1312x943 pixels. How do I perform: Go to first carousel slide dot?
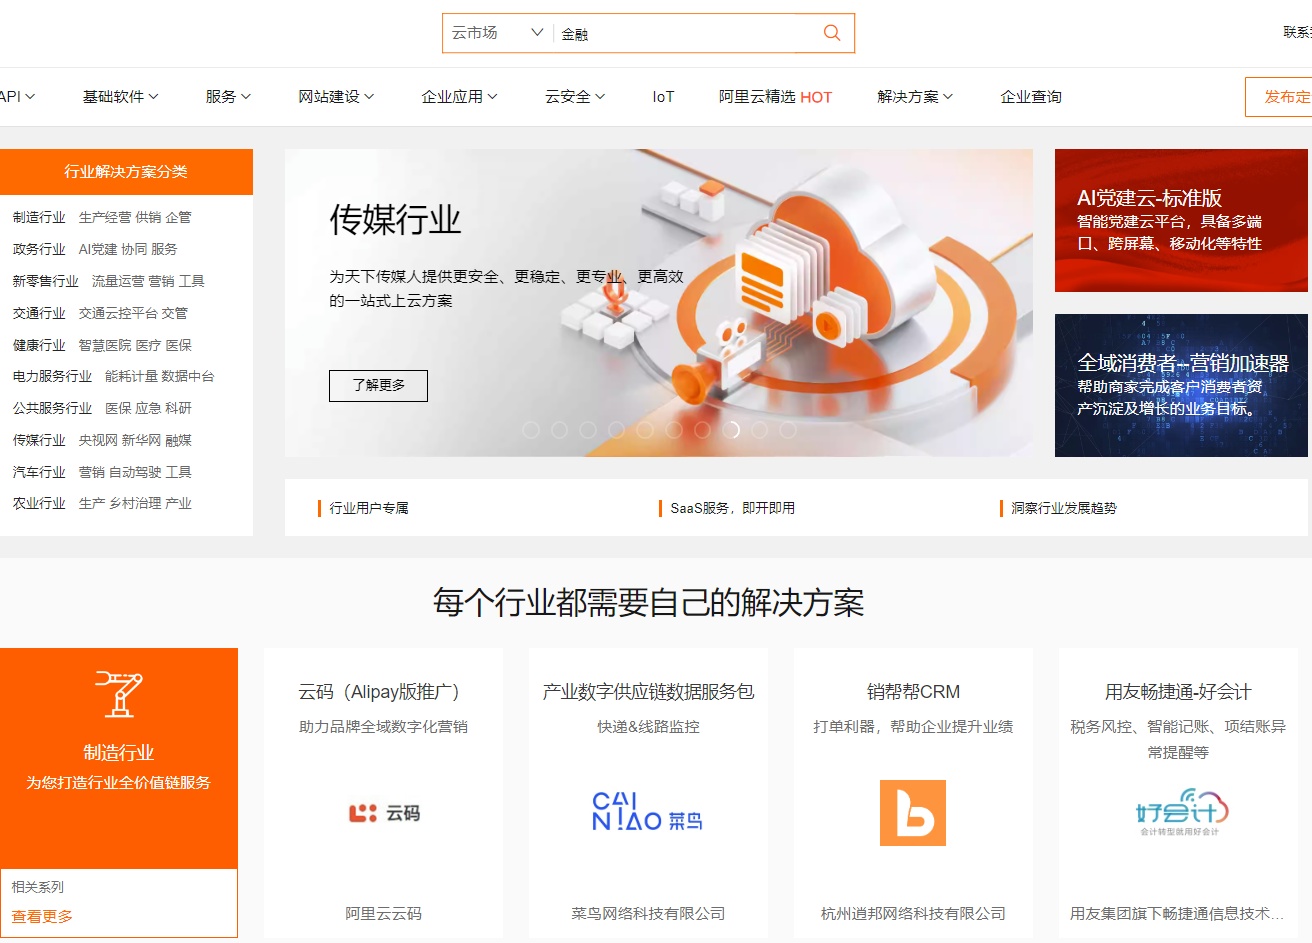point(531,429)
